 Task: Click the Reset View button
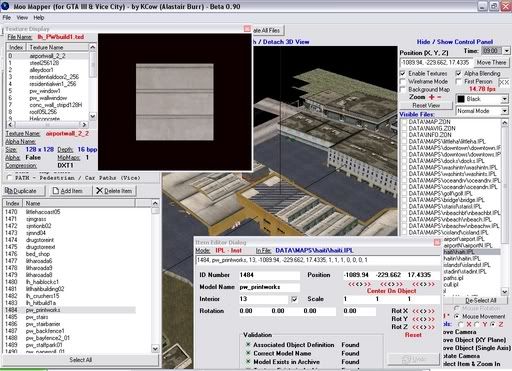[x=426, y=106]
